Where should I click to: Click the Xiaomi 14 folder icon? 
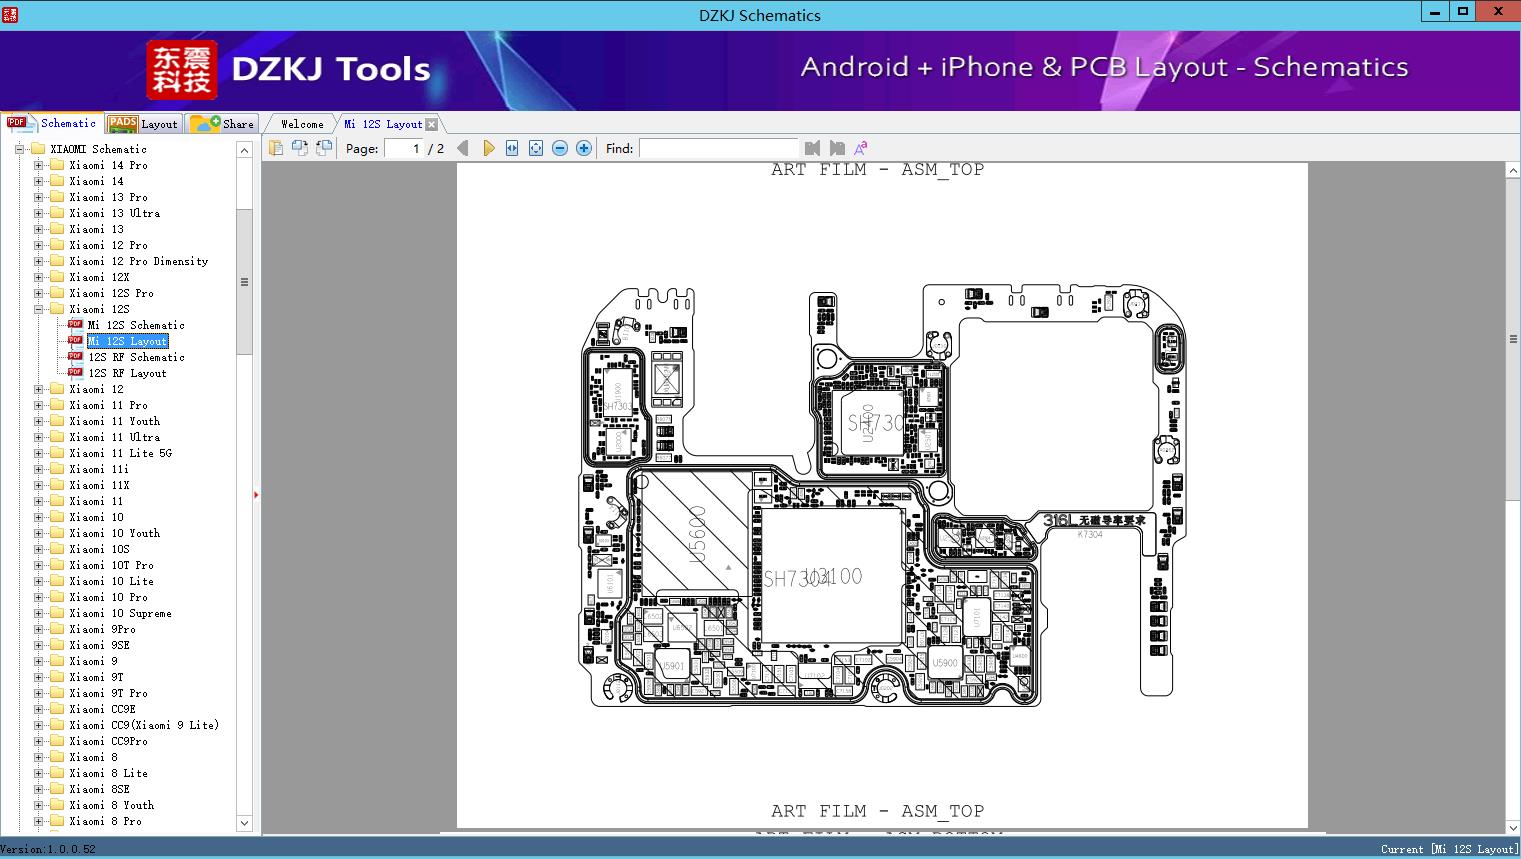tap(57, 181)
